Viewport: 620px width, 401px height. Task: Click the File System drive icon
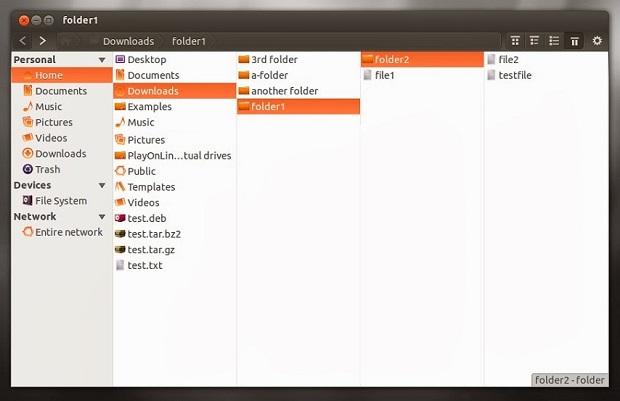28,200
